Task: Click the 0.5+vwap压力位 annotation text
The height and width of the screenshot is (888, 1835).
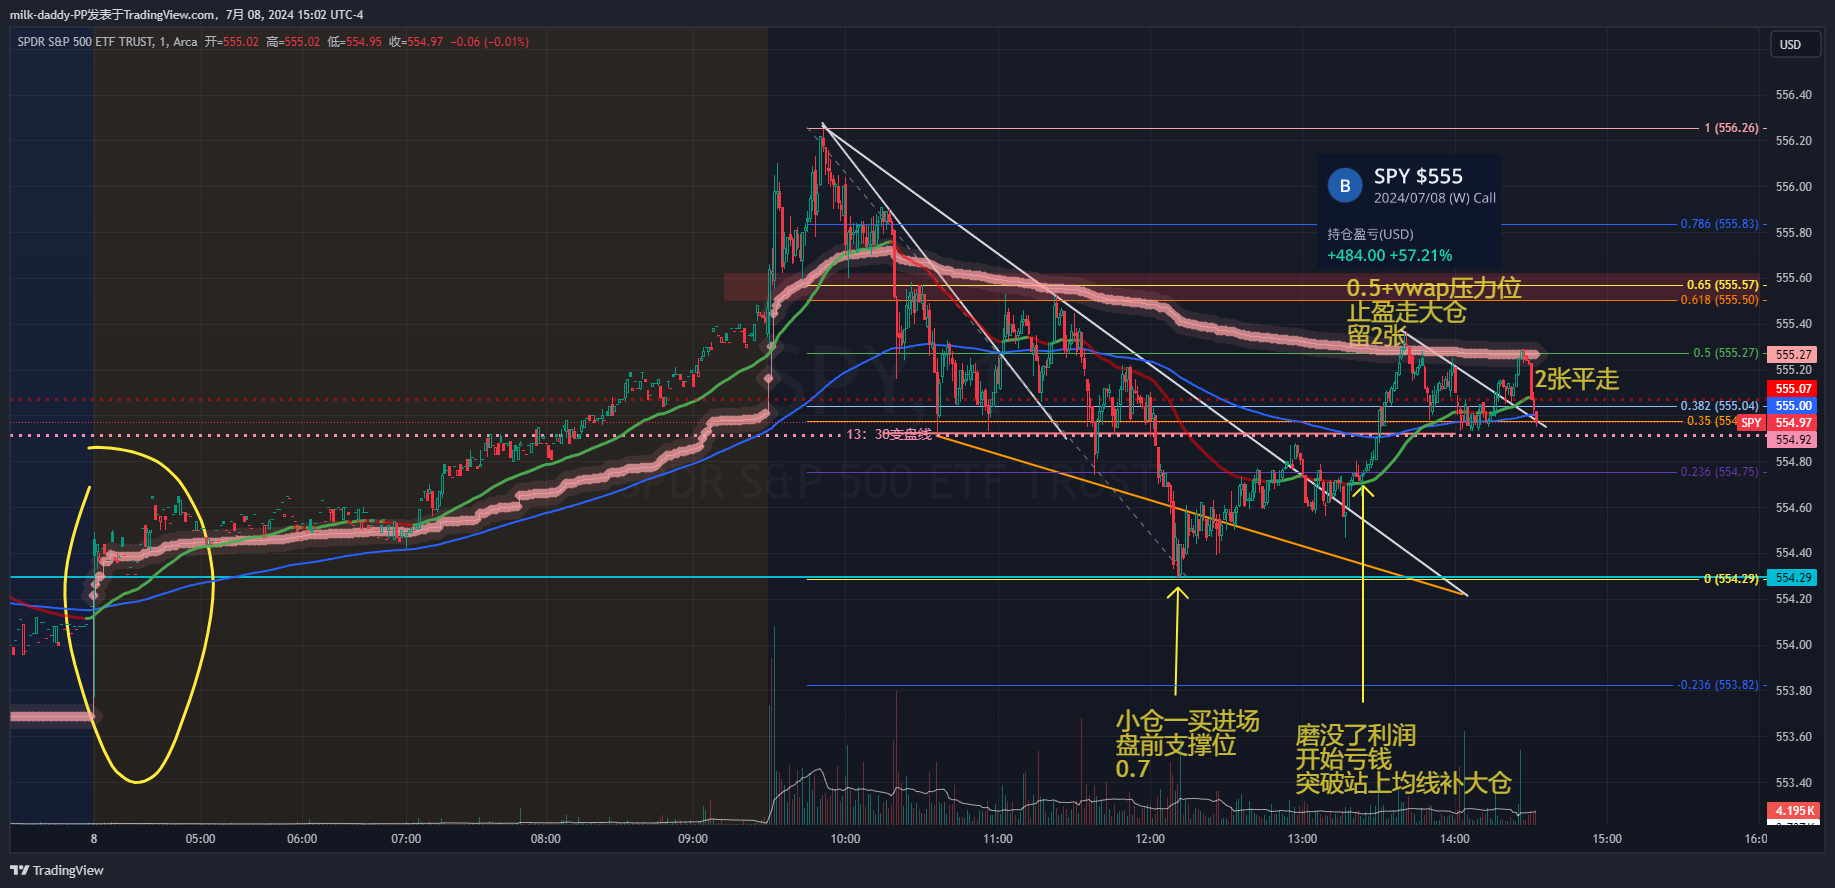Action: pyautogui.click(x=1433, y=289)
